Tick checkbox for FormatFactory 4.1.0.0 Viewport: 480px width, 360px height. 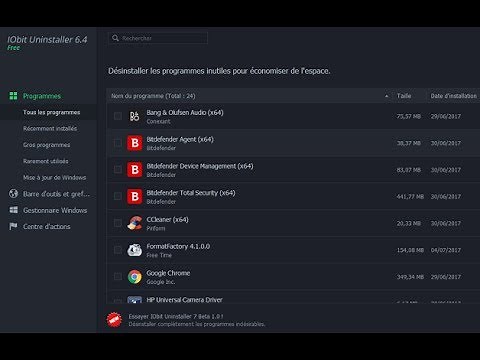[x=118, y=250]
